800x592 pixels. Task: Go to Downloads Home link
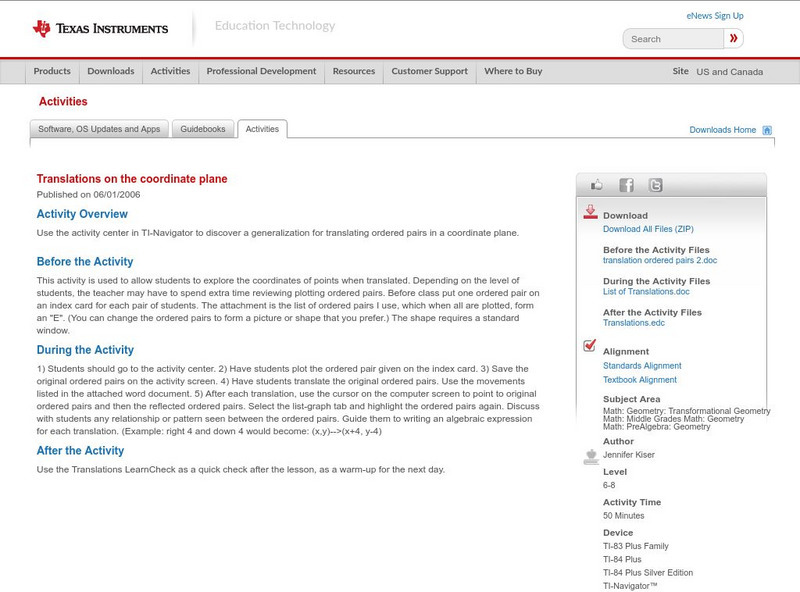coord(722,130)
